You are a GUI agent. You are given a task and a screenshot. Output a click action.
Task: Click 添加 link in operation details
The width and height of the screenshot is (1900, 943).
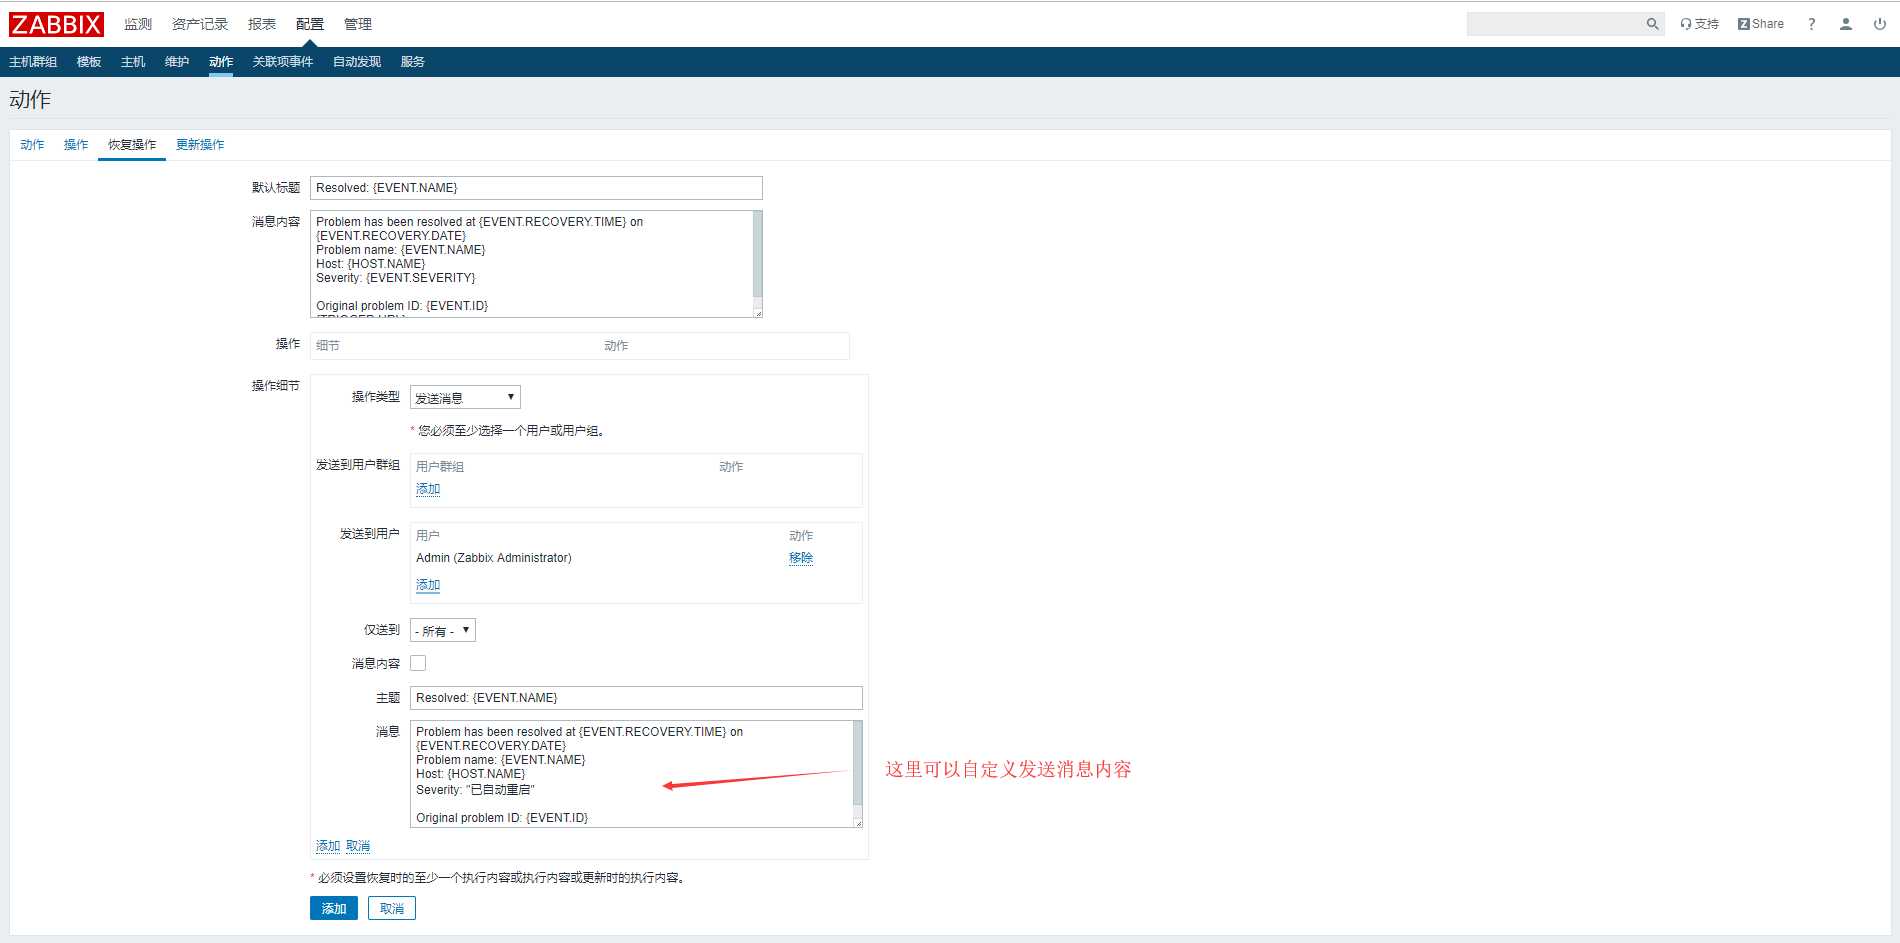click(328, 846)
